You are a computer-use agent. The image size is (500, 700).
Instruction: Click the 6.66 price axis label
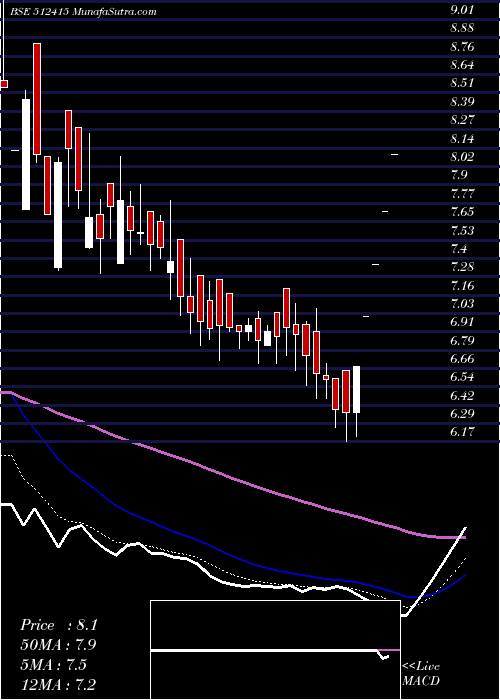pos(462,359)
